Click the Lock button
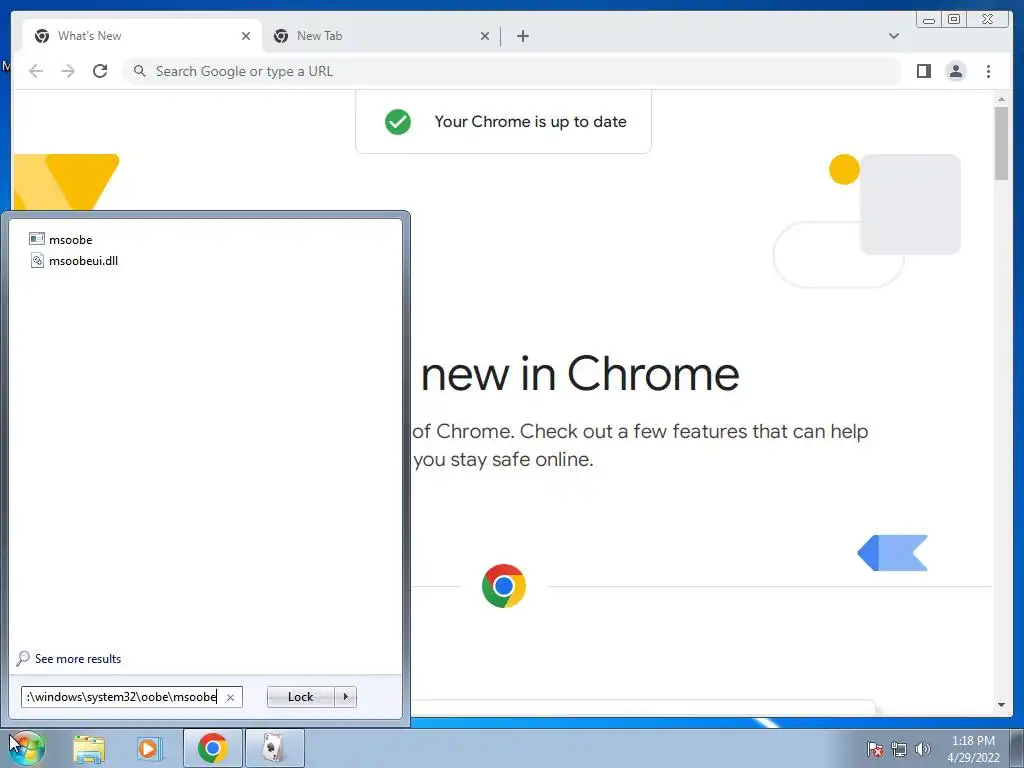Screen dimensions: 1024x768 (x=300, y=697)
